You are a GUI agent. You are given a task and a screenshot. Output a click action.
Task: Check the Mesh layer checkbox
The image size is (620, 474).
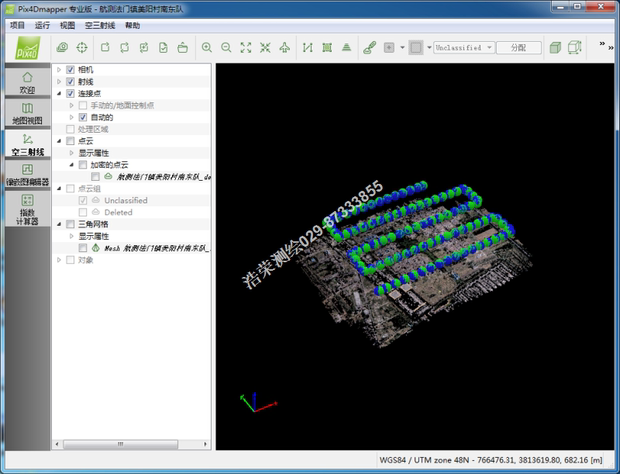[x=83, y=248]
